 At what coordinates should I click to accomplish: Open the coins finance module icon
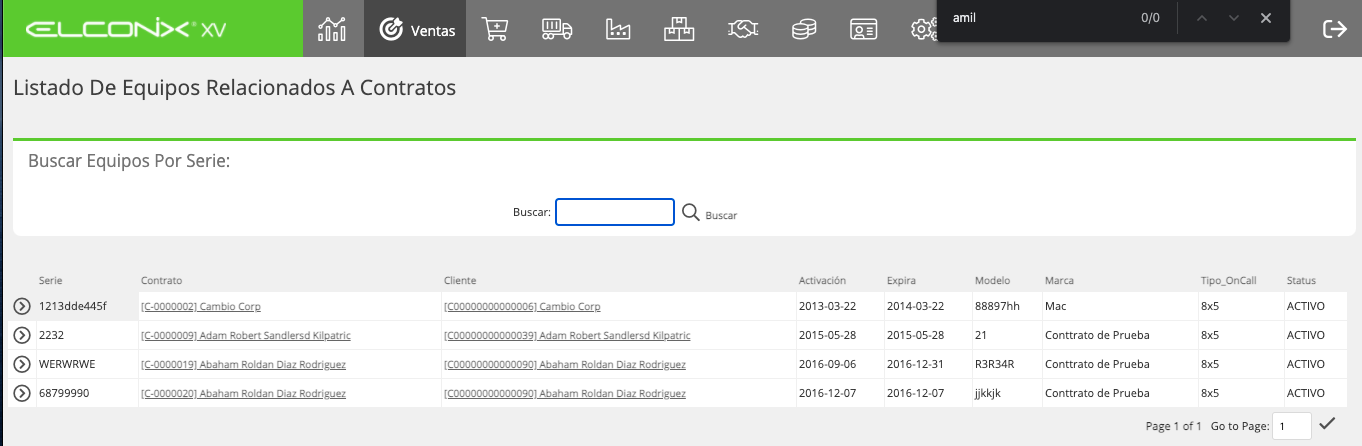click(803, 29)
